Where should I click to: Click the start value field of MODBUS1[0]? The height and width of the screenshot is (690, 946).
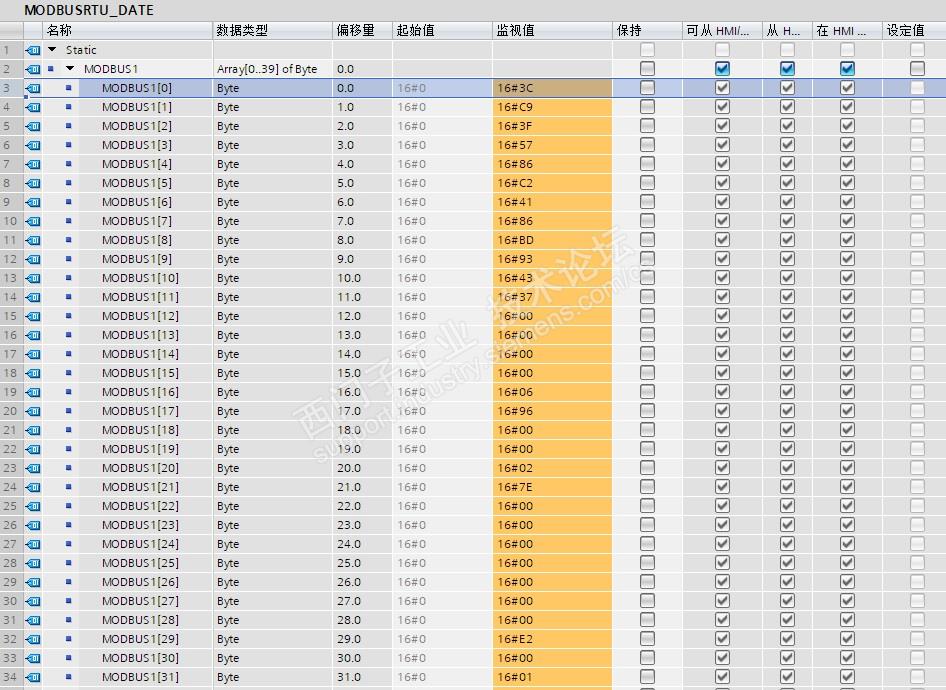[x=442, y=88]
